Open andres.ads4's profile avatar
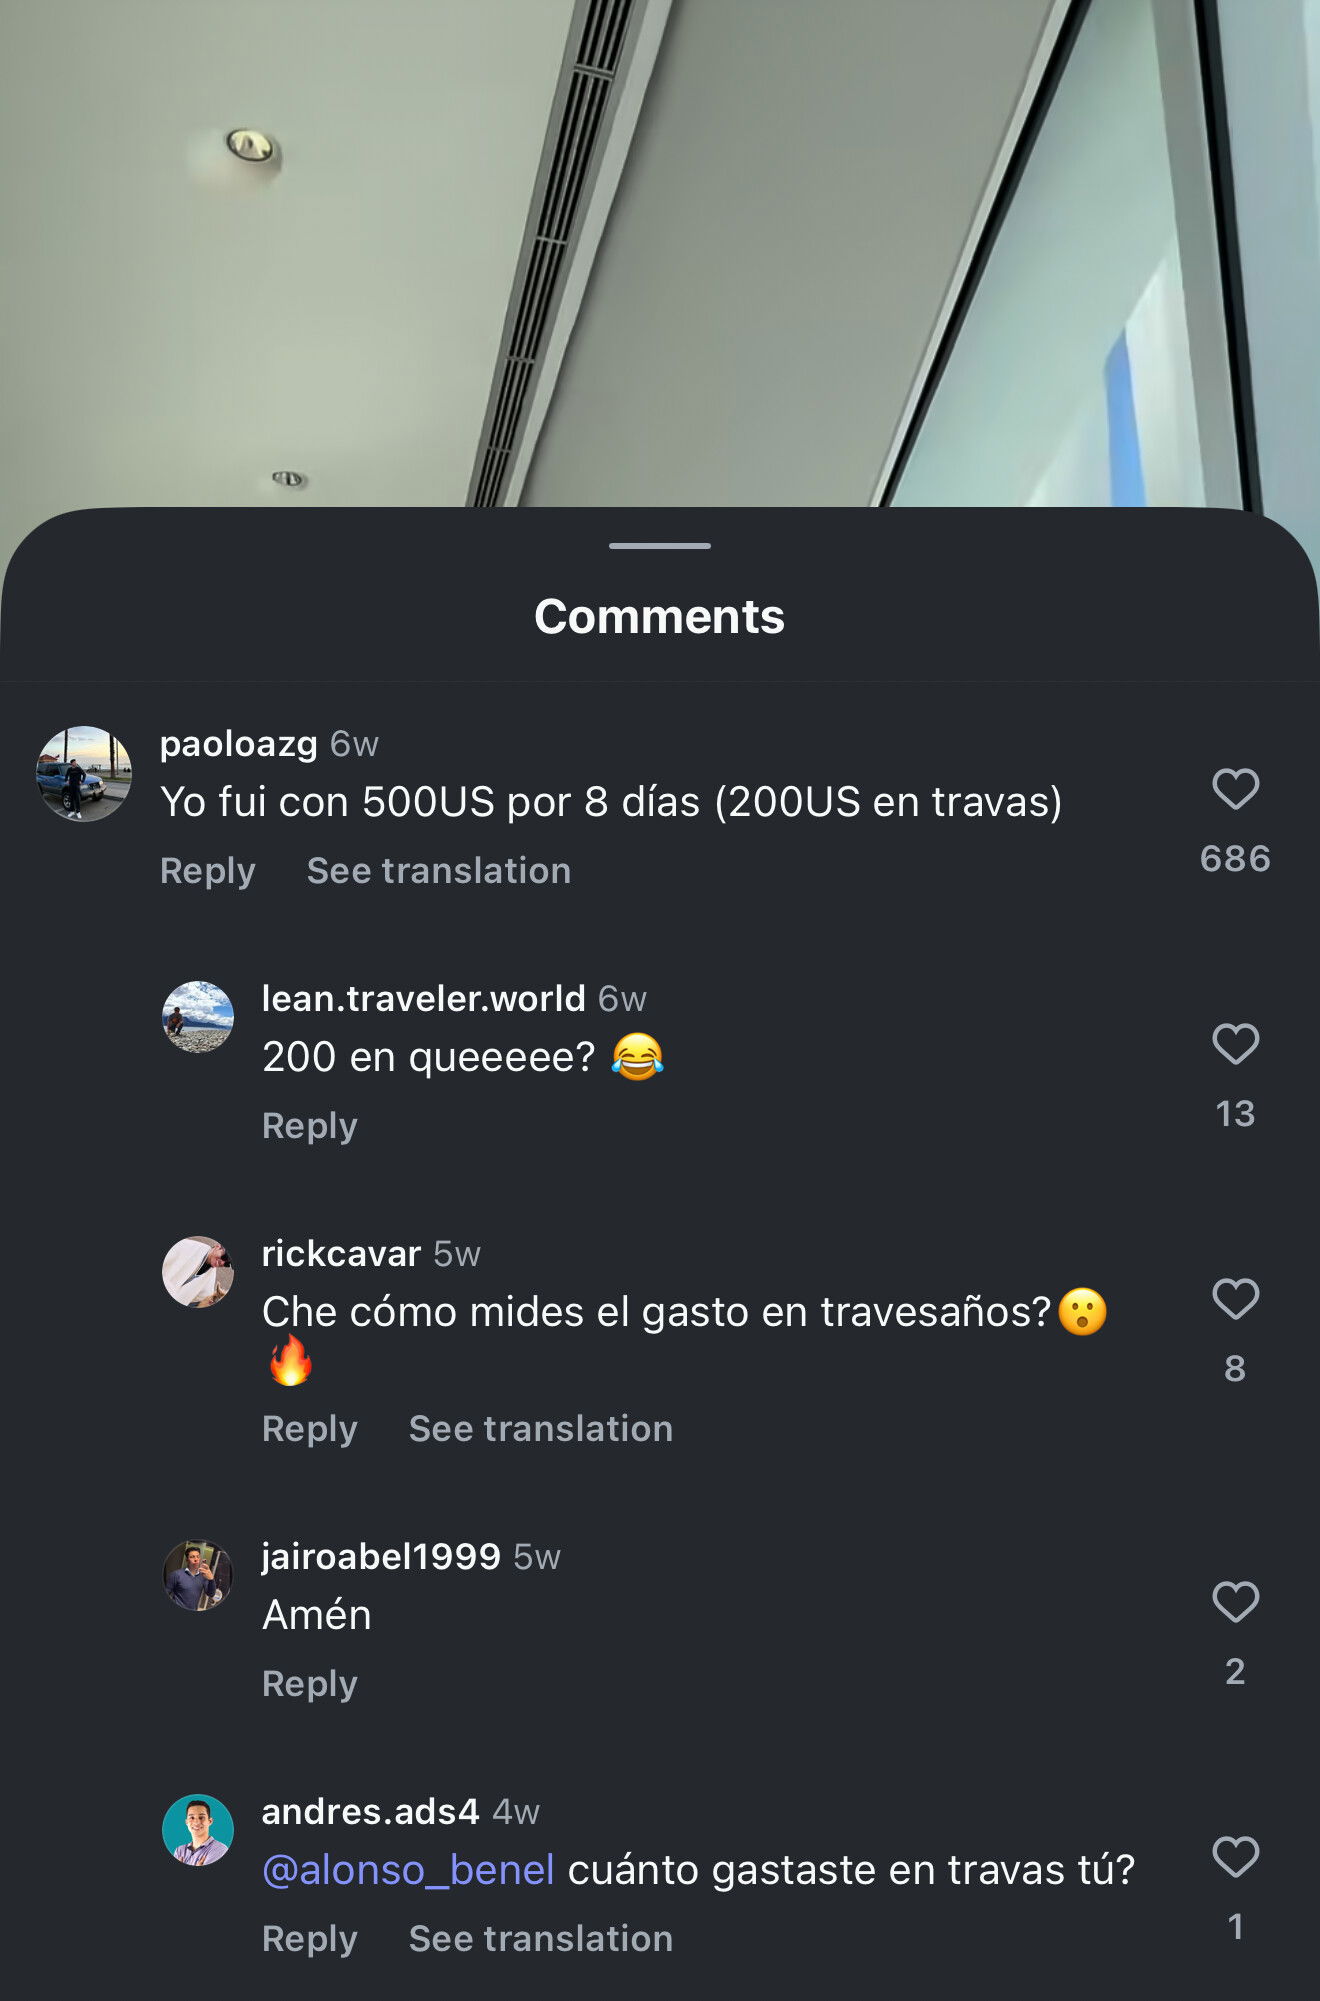 point(198,1830)
